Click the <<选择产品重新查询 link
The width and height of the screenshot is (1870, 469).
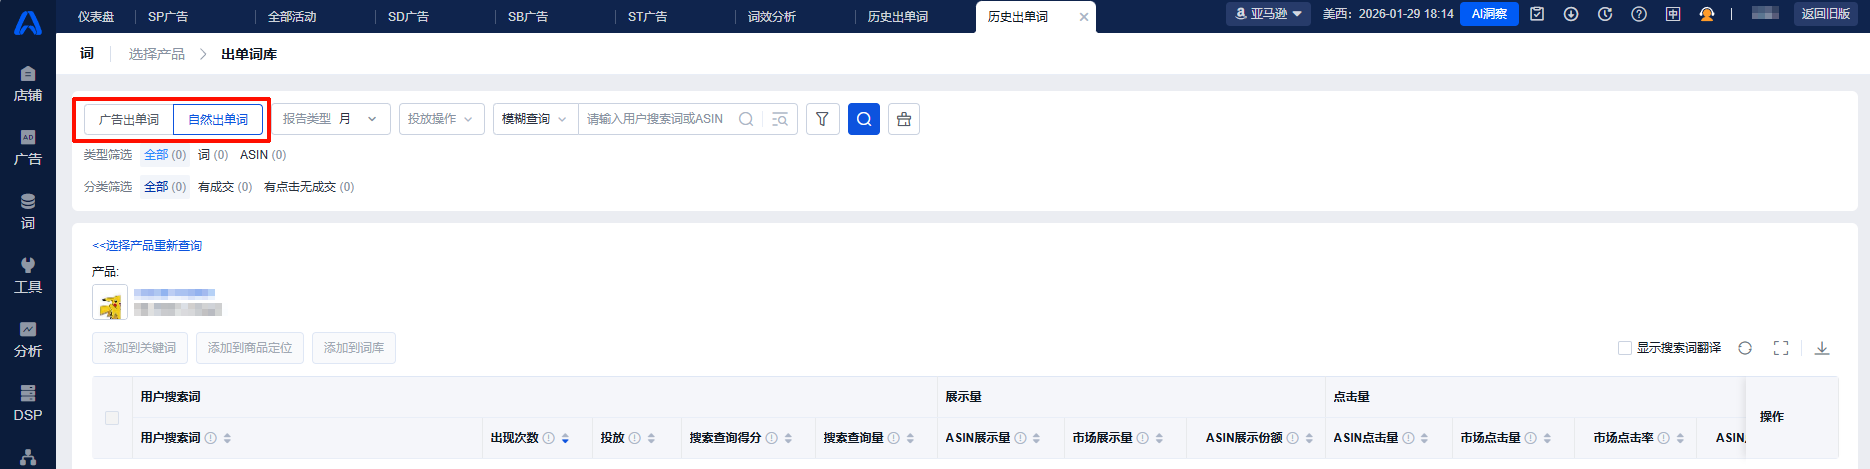[147, 246]
